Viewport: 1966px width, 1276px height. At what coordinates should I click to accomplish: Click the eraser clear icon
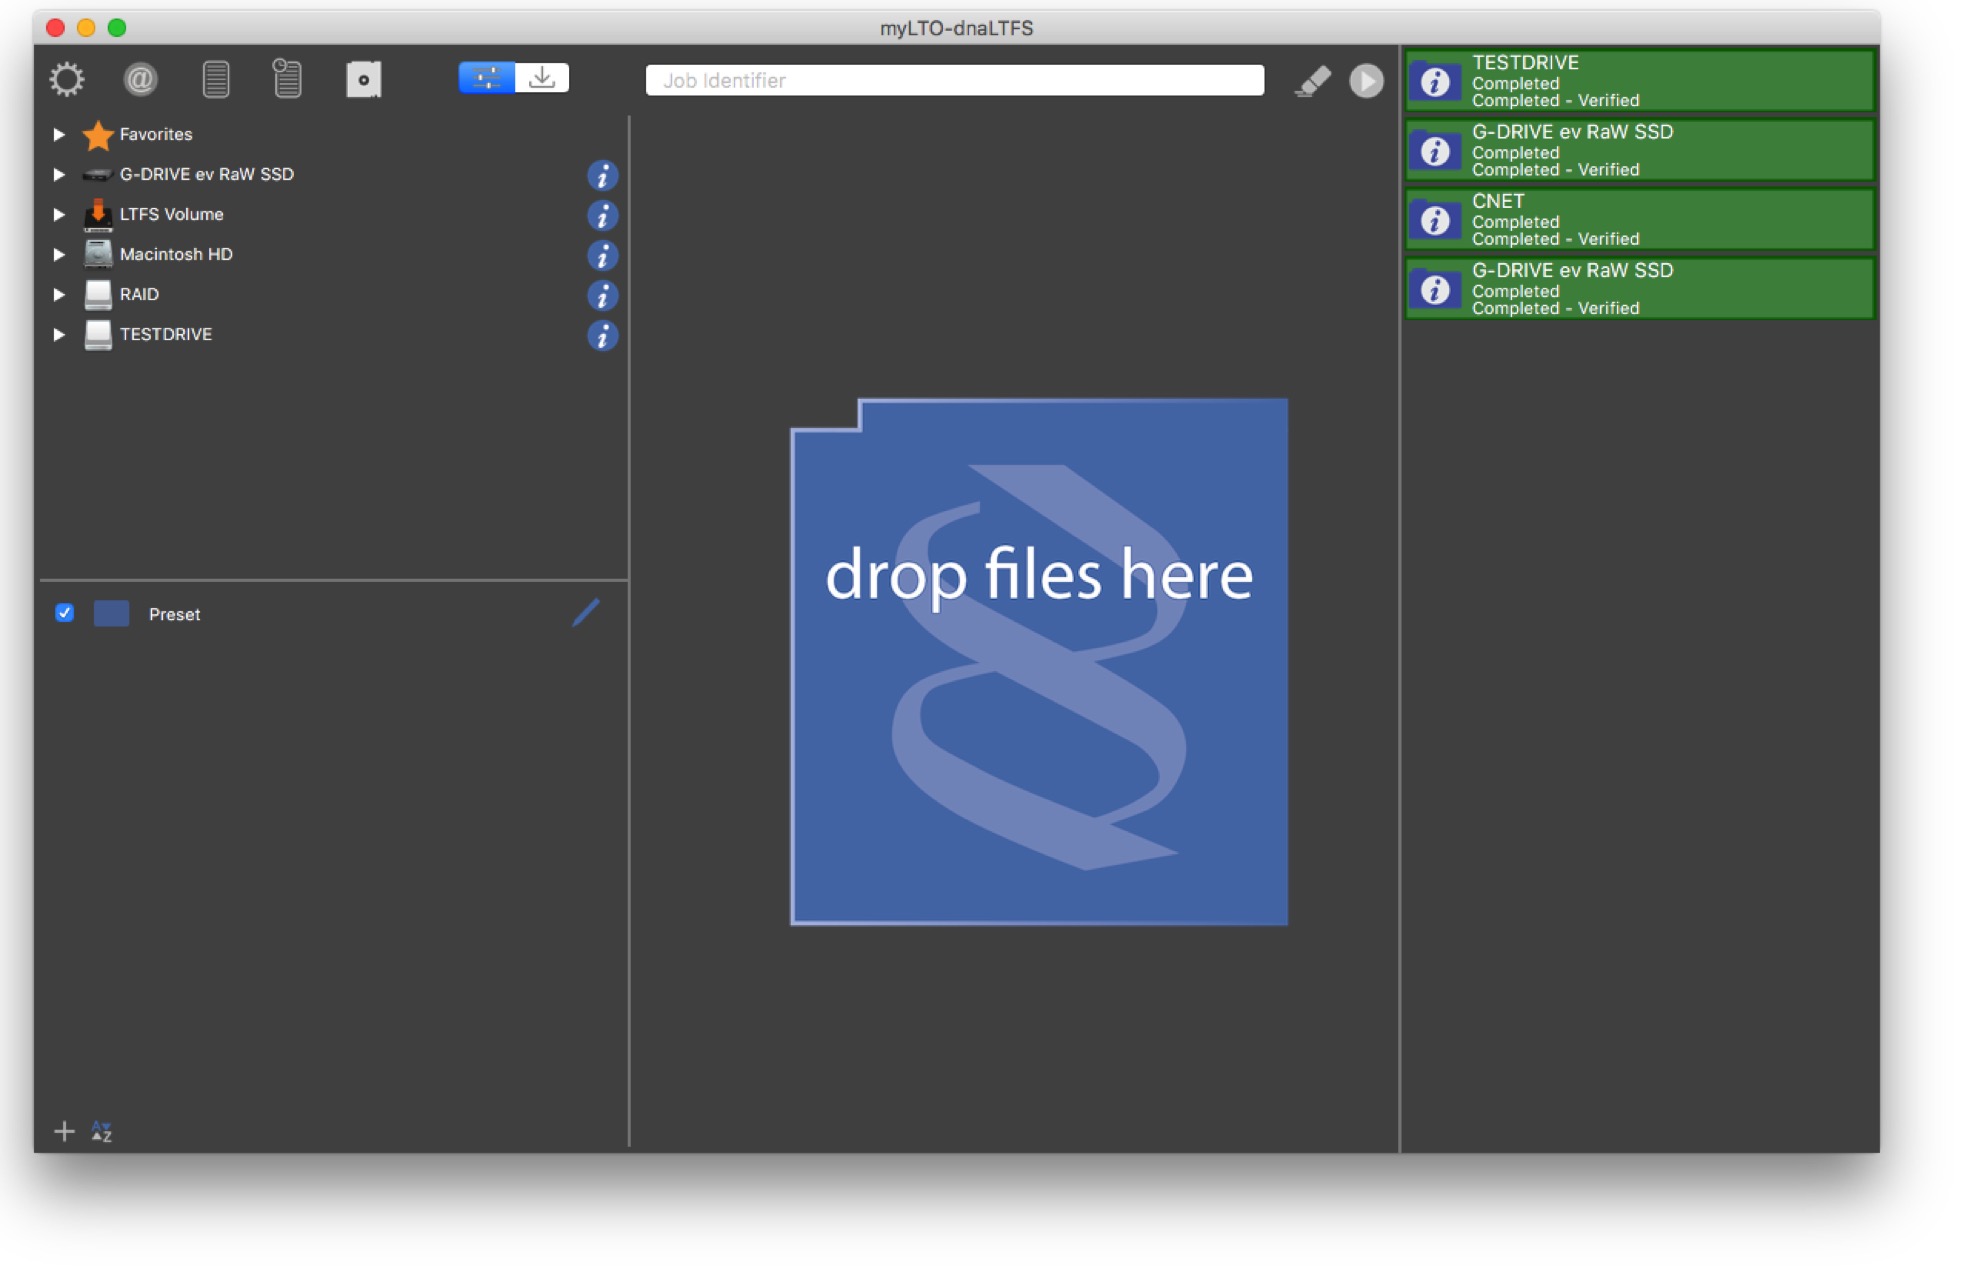tap(1312, 81)
